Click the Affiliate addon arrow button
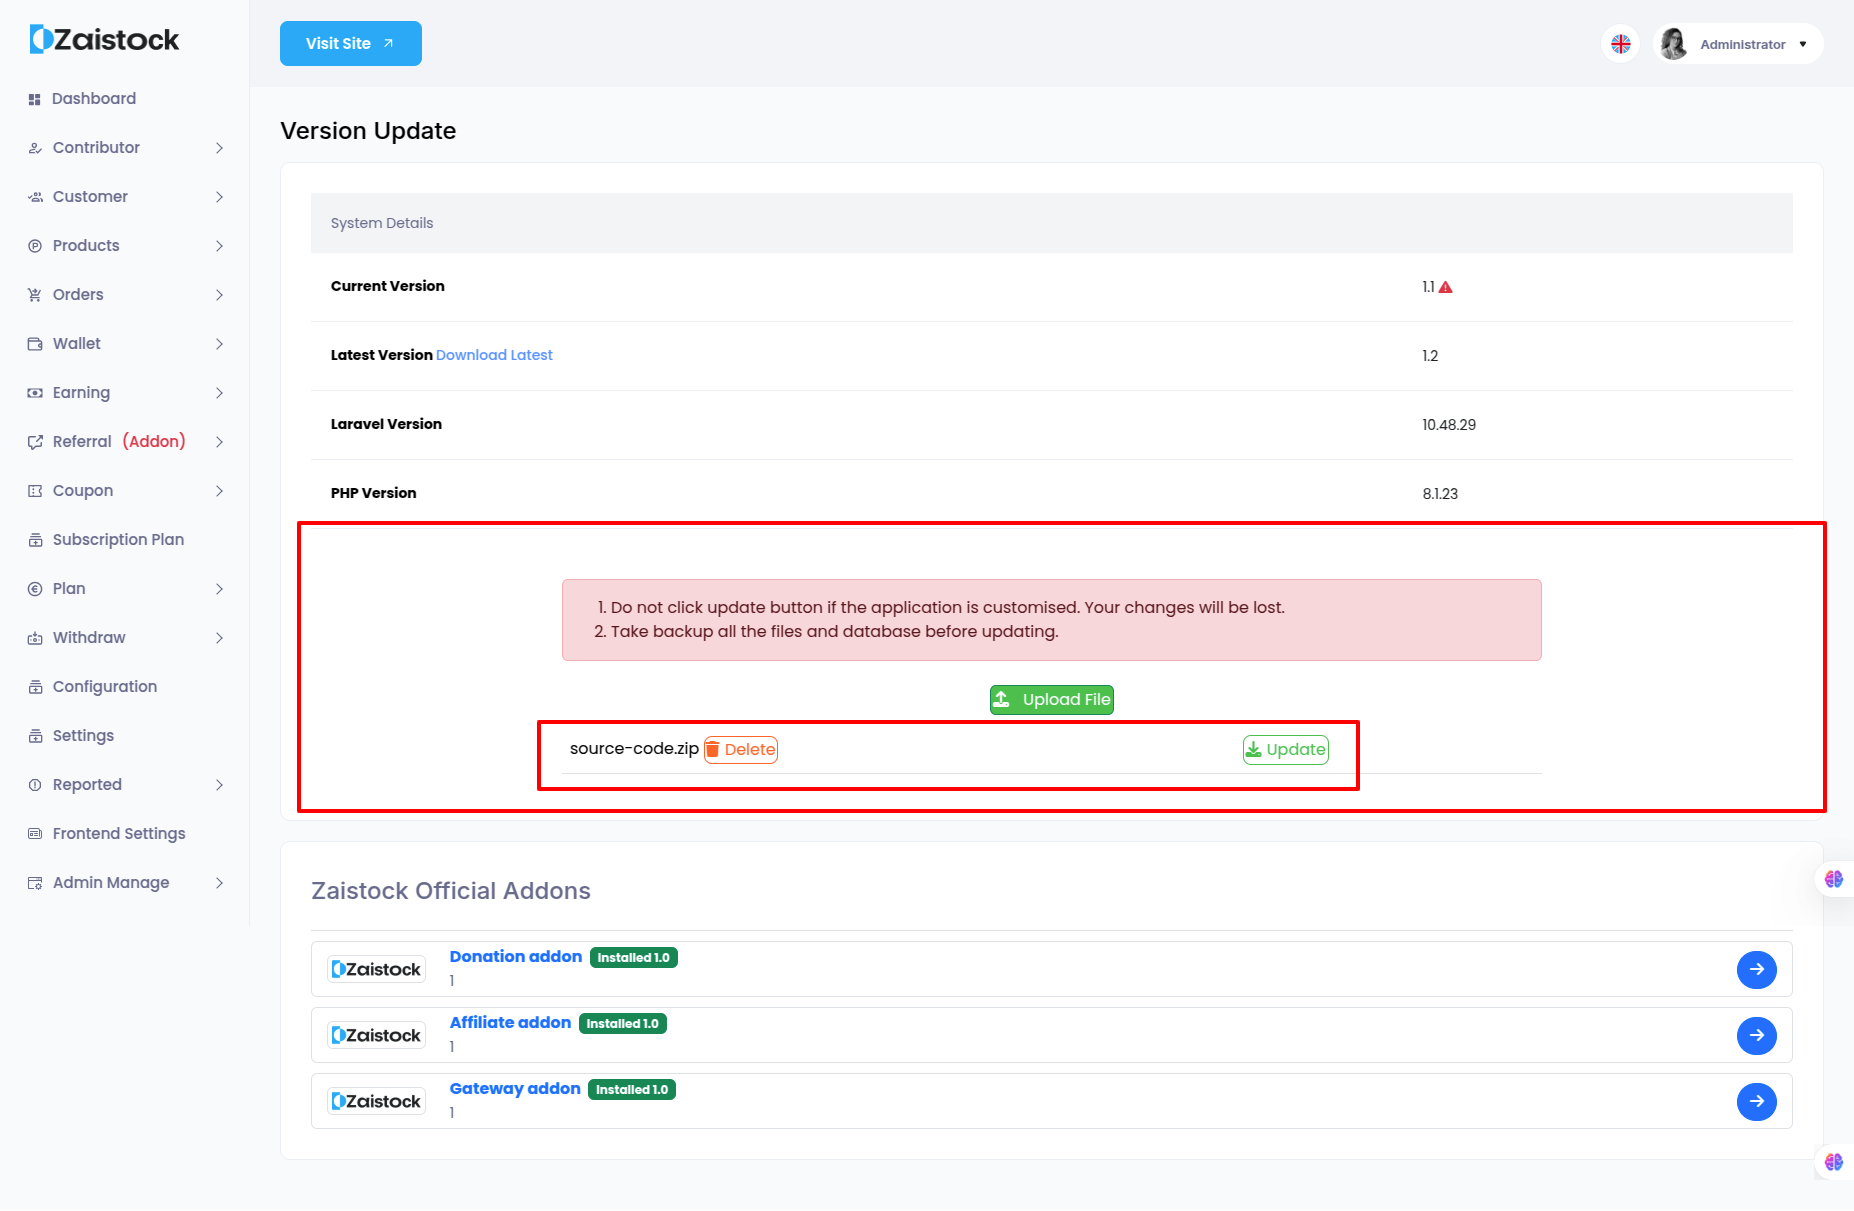Screen dimensions: 1854x1211 (1757, 1035)
